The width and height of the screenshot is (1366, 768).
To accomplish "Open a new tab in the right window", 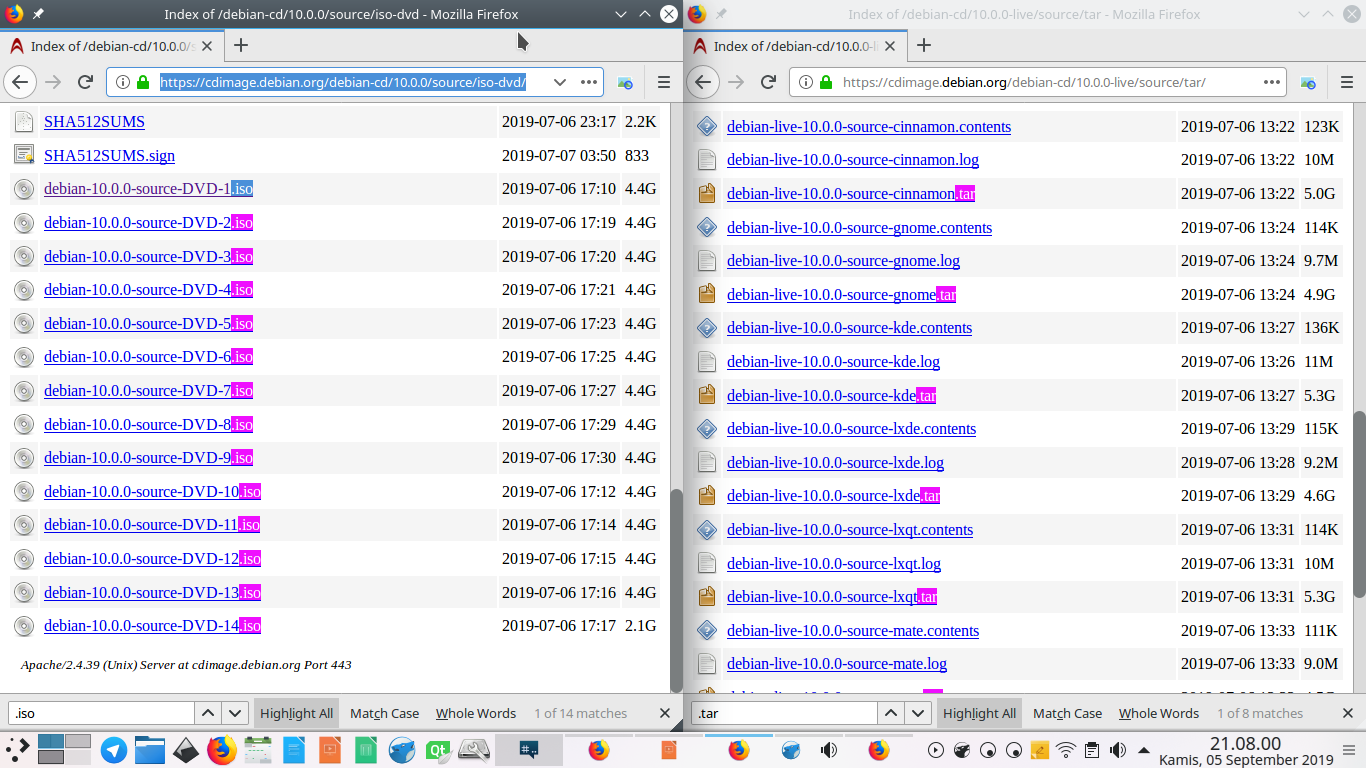I will click(924, 45).
